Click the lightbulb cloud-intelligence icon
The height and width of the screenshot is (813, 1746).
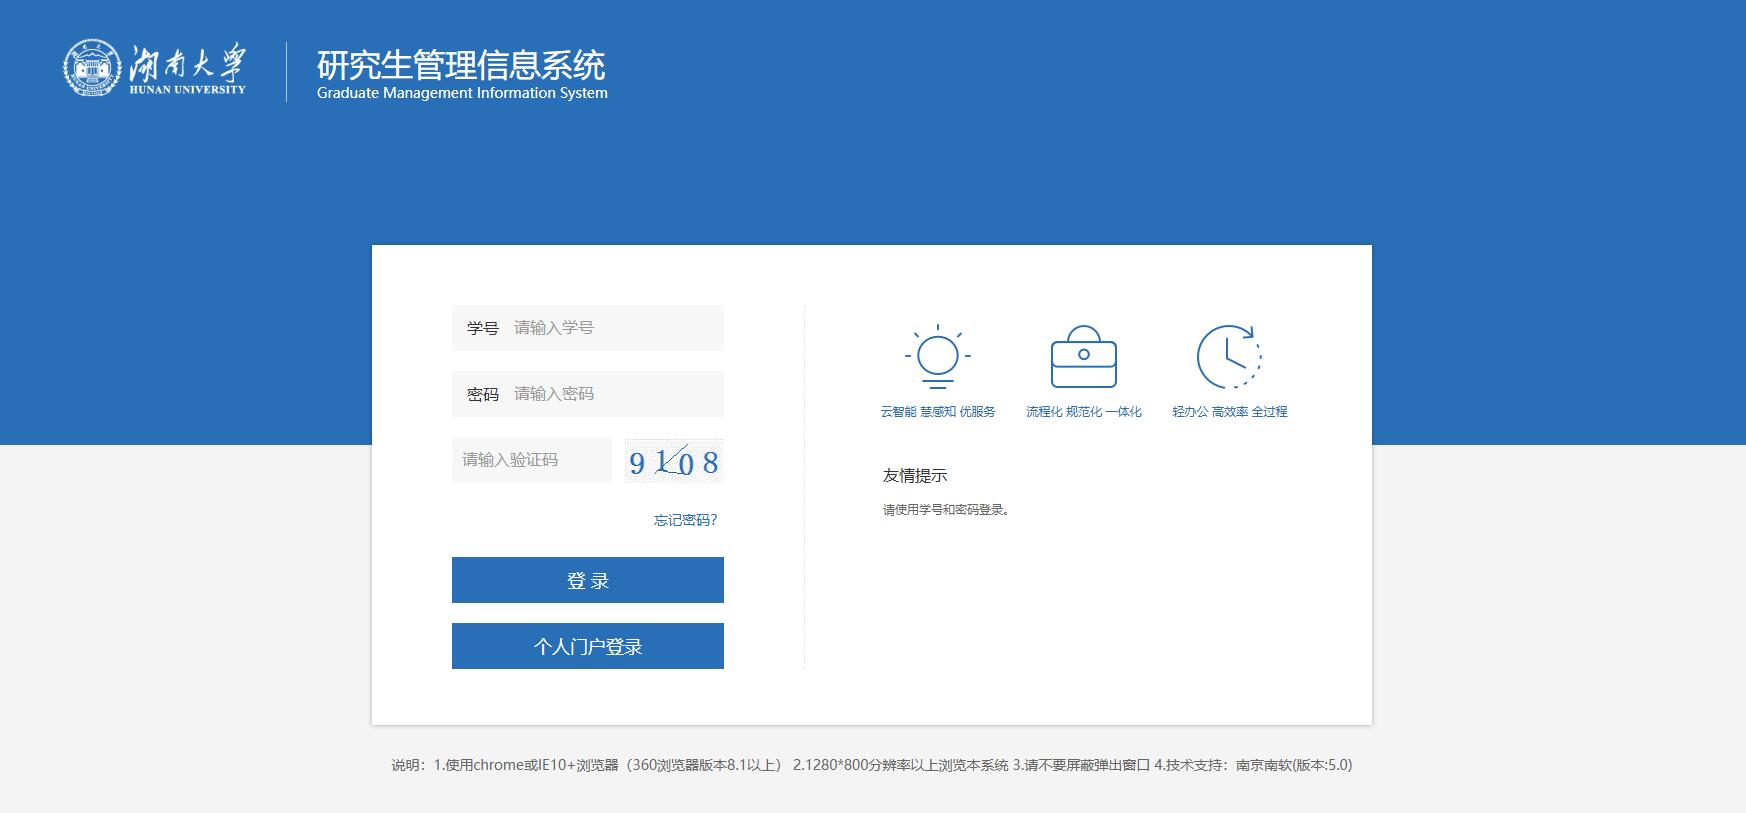click(x=937, y=356)
